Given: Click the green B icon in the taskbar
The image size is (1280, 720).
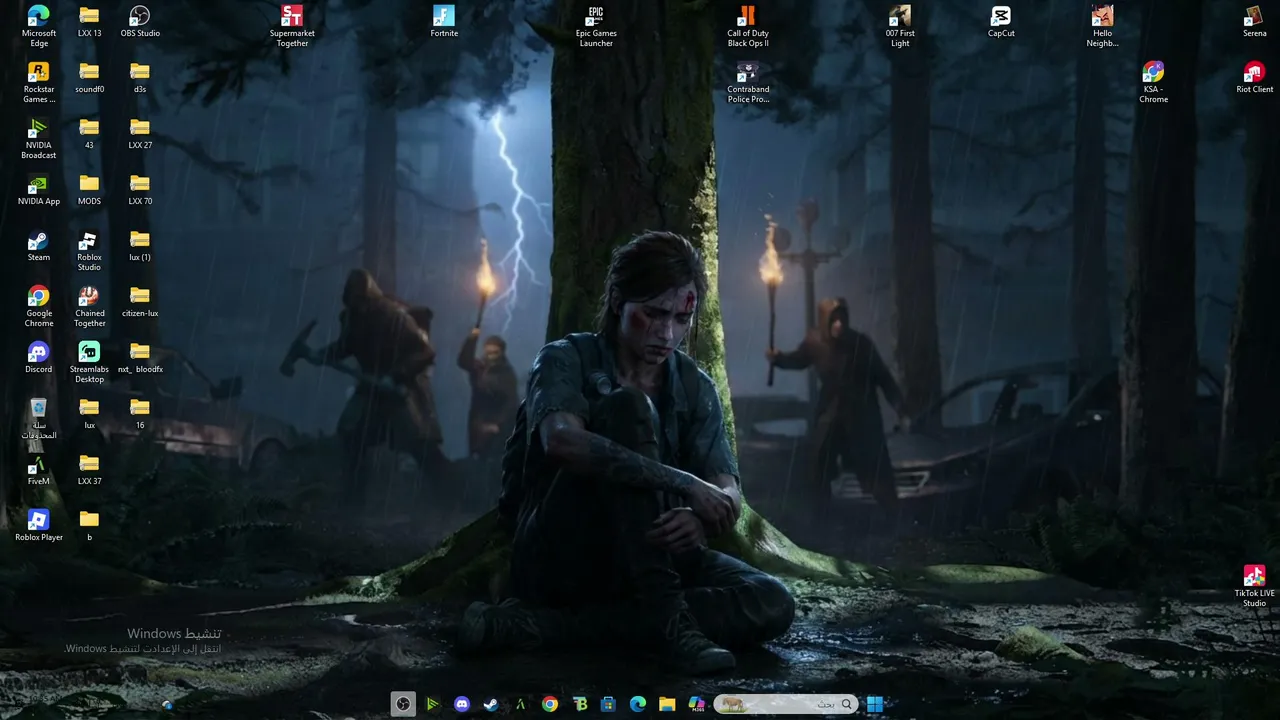Looking at the screenshot, I should [579, 704].
